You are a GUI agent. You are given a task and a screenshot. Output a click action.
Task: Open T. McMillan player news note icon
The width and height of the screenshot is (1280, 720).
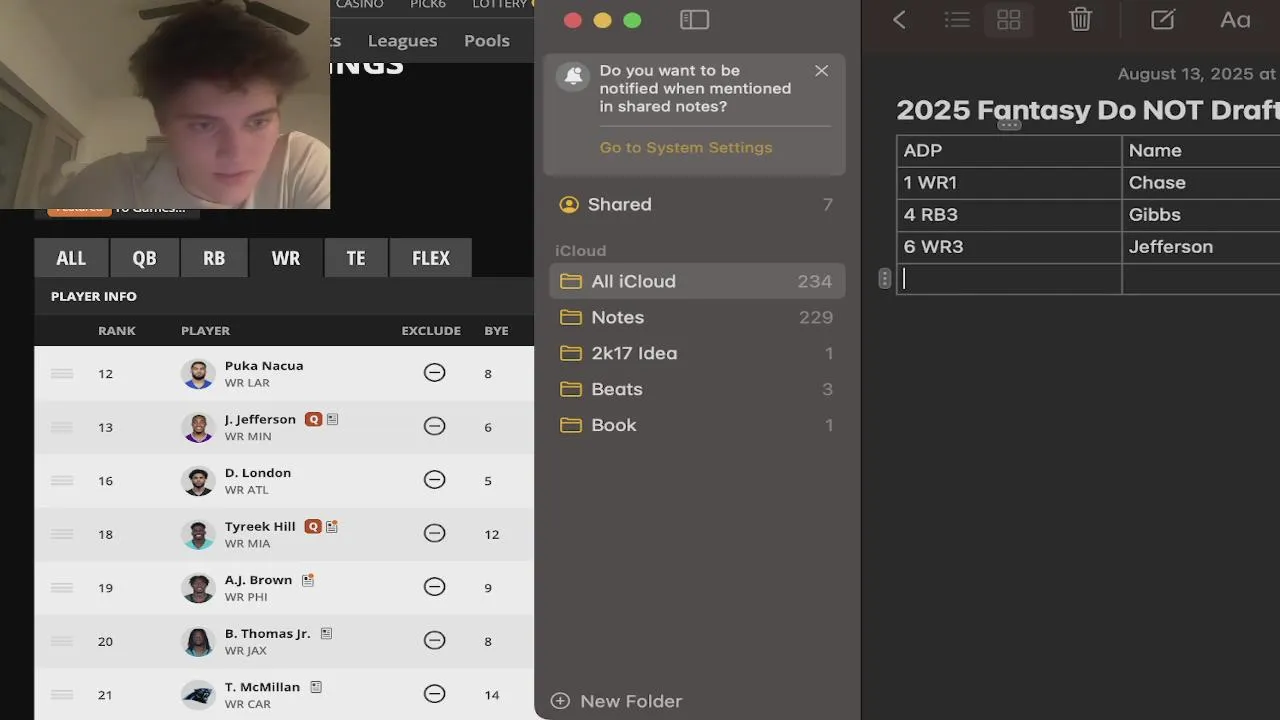pos(316,687)
